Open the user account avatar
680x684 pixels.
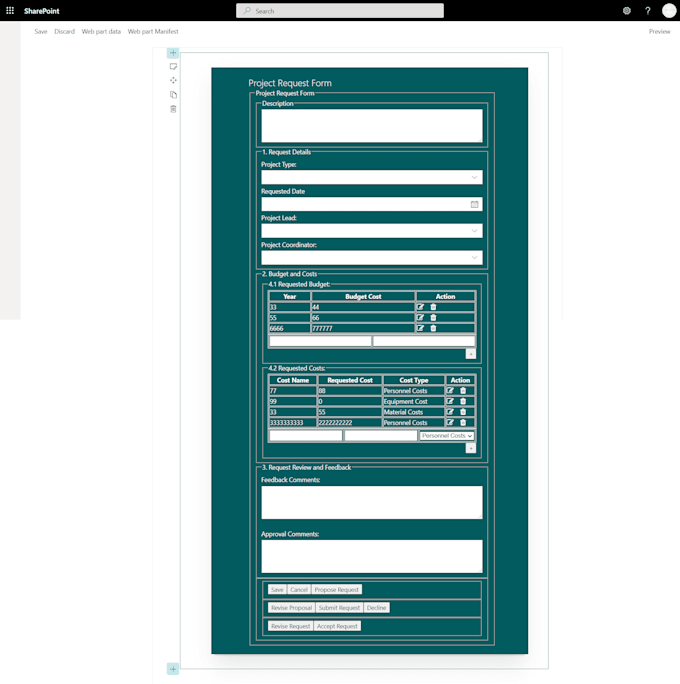point(669,10)
